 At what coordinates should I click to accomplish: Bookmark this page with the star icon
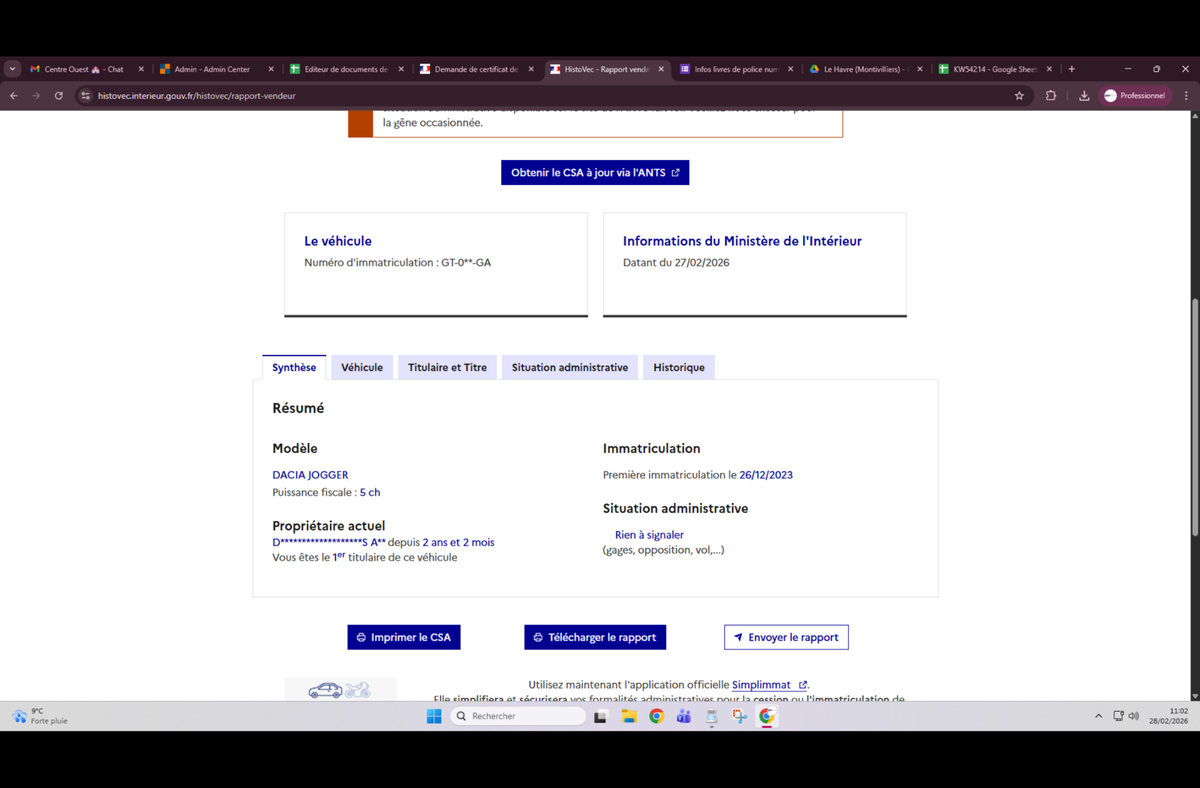(x=1019, y=96)
